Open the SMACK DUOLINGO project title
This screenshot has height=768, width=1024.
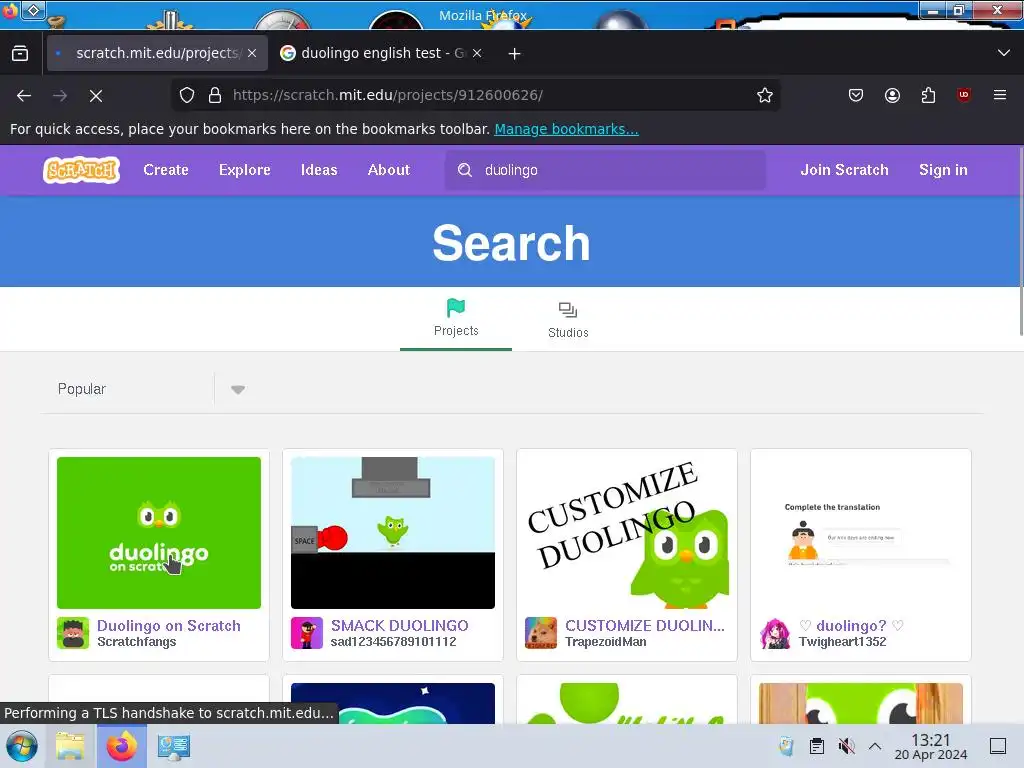pos(399,626)
